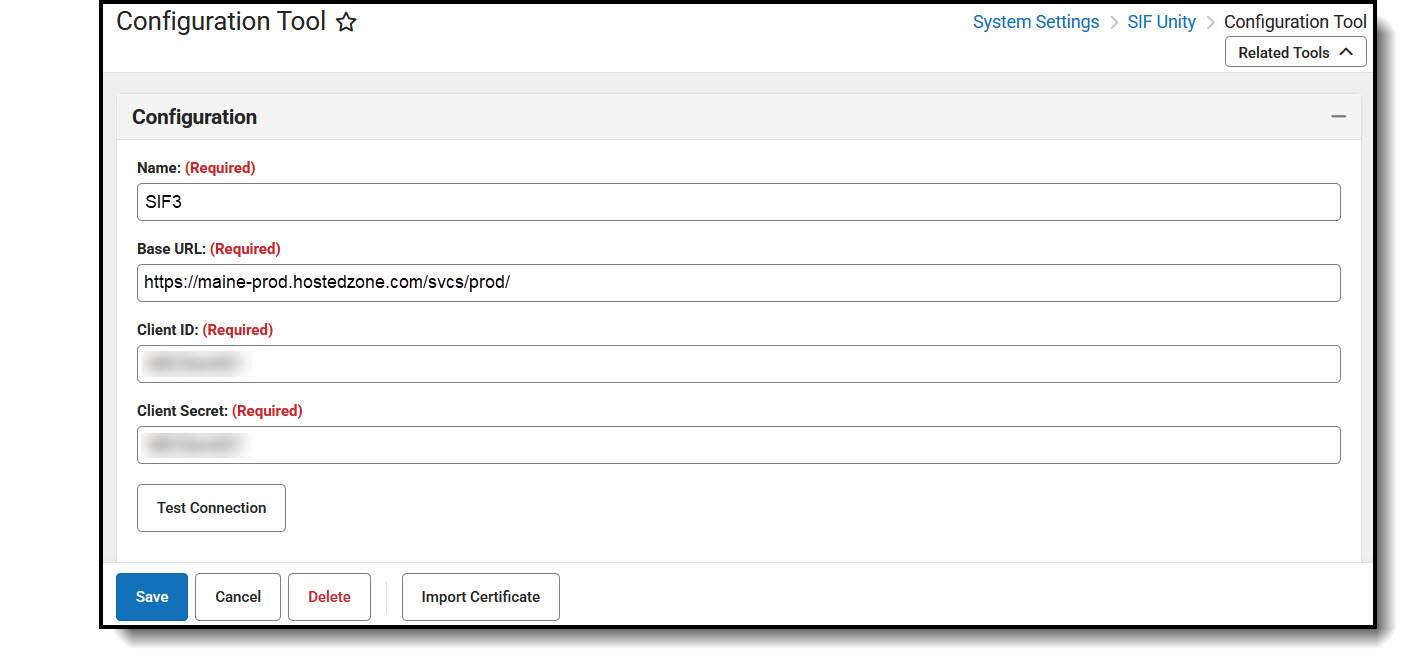Open System Settings from the breadcrumb
The width and height of the screenshot is (1411, 663).
[x=1035, y=21]
